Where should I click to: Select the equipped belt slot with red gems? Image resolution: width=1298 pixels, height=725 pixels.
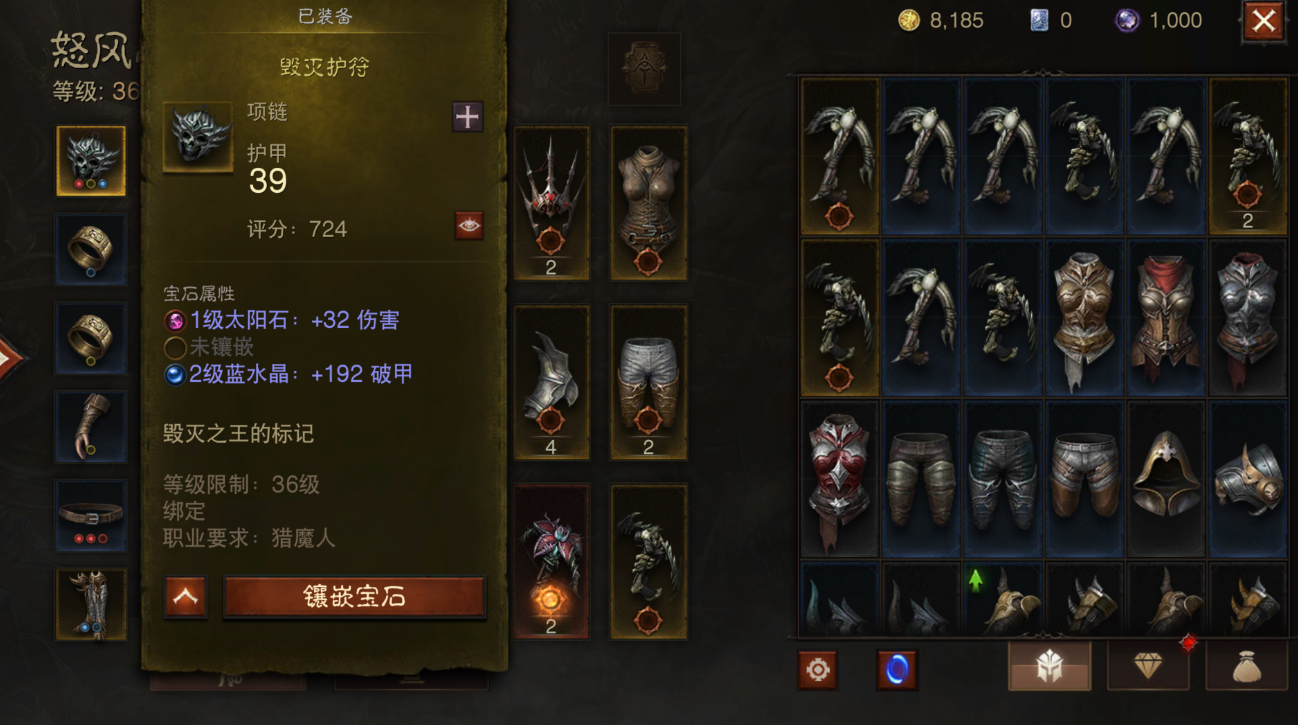click(91, 516)
